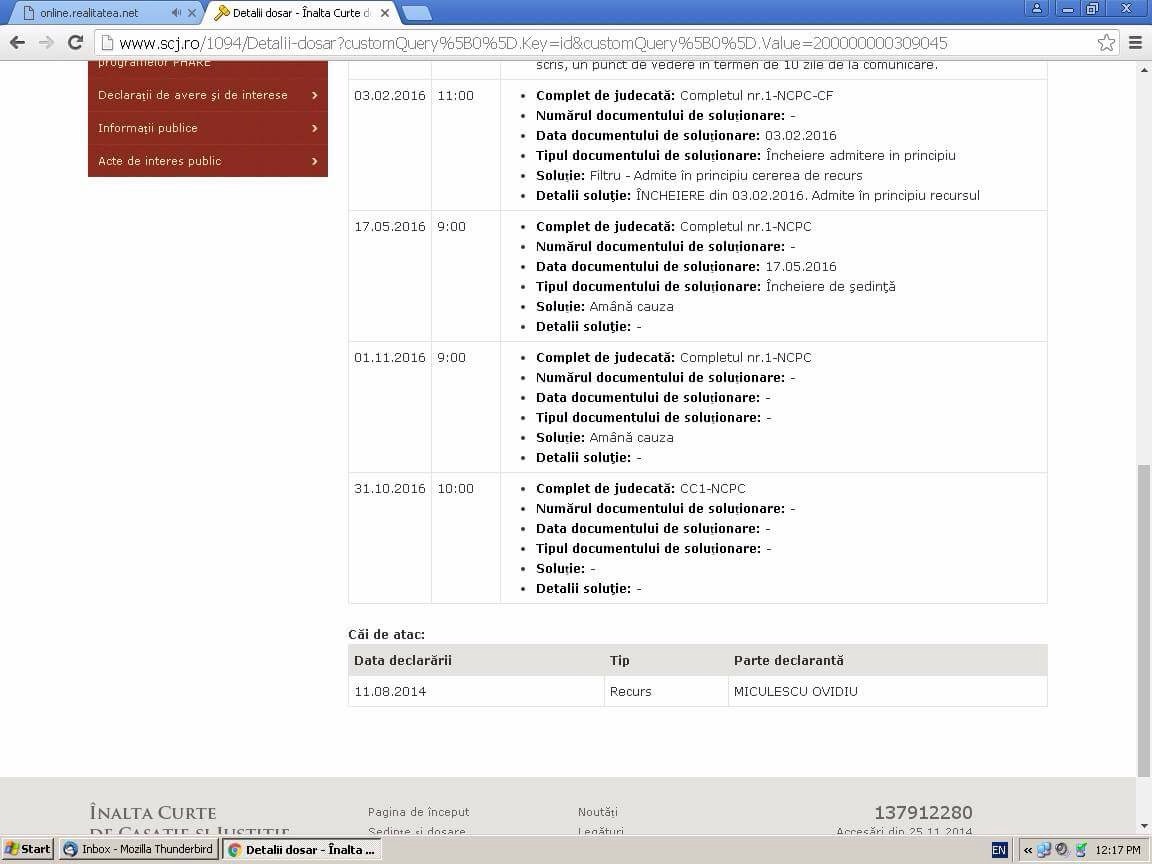Close the online.realitatea.net tab
This screenshot has height=864, width=1152.
pyautogui.click(x=192, y=13)
